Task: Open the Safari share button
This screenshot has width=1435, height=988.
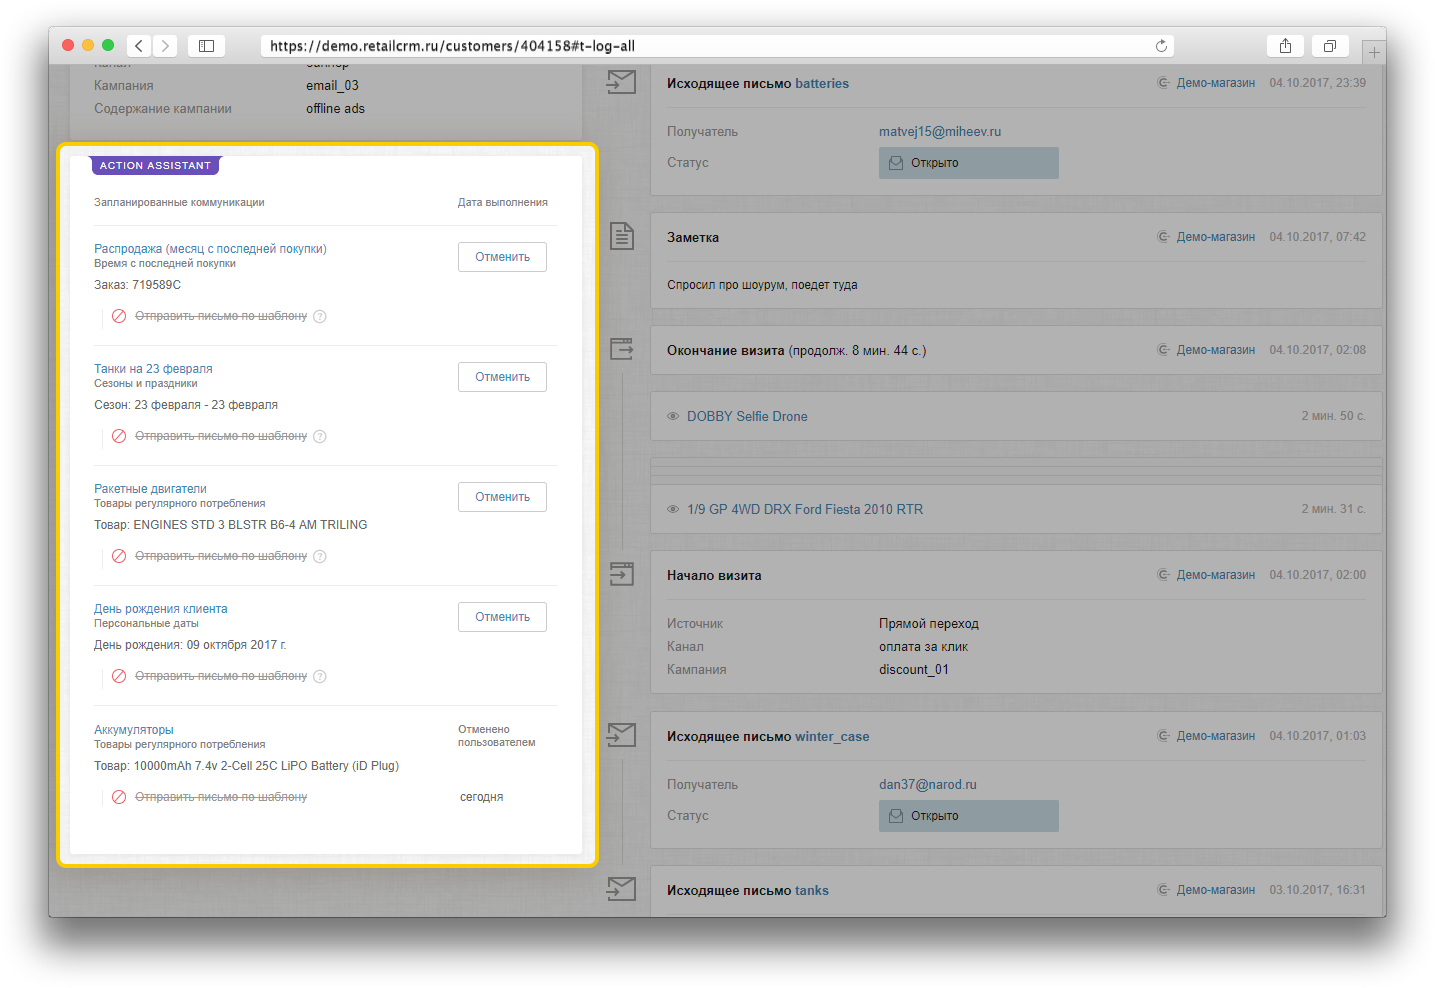Action: [x=1286, y=46]
